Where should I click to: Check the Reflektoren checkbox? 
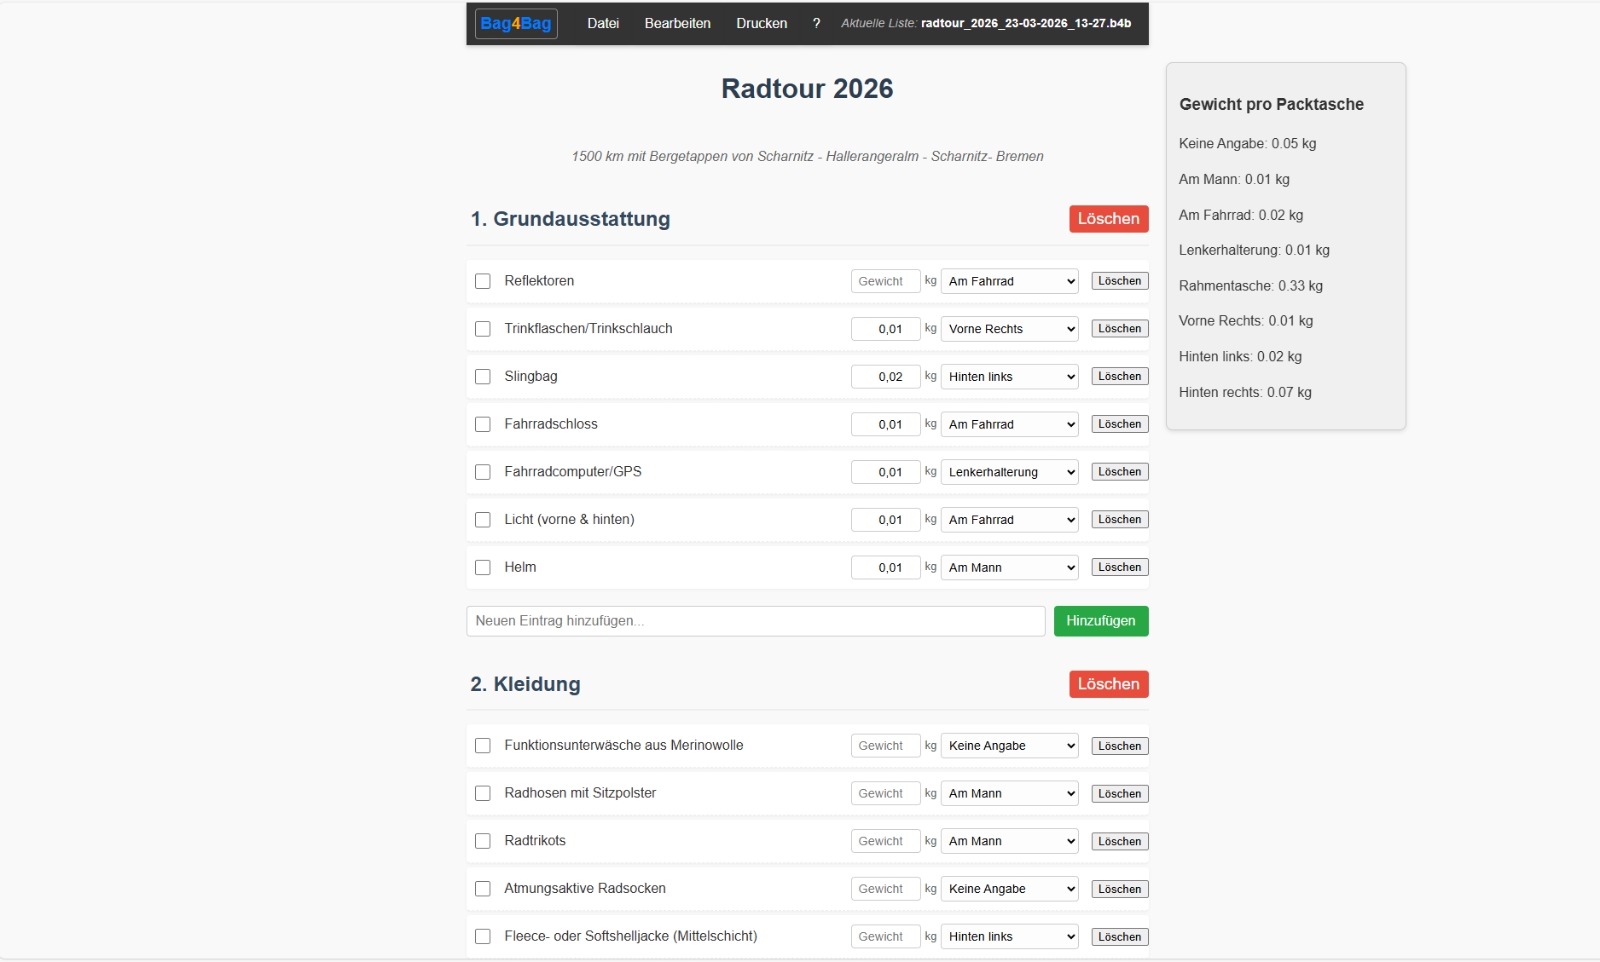tap(483, 281)
